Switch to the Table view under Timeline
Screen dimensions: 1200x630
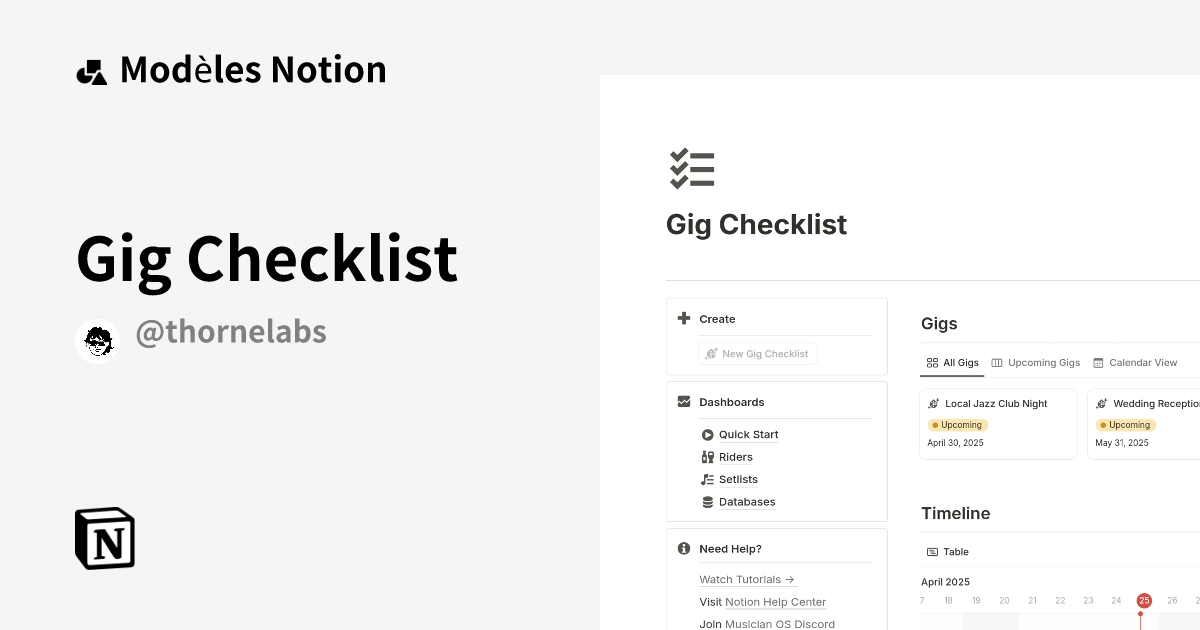(x=947, y=551)
